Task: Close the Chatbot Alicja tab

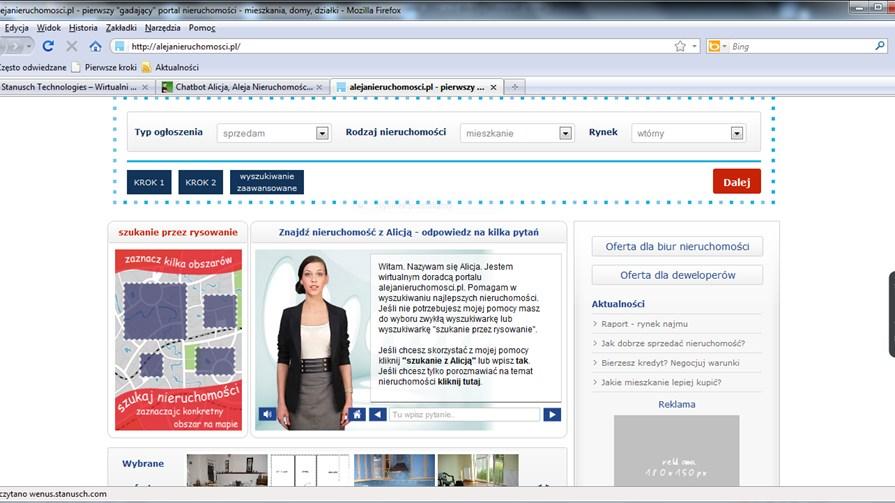Action: 320,87
